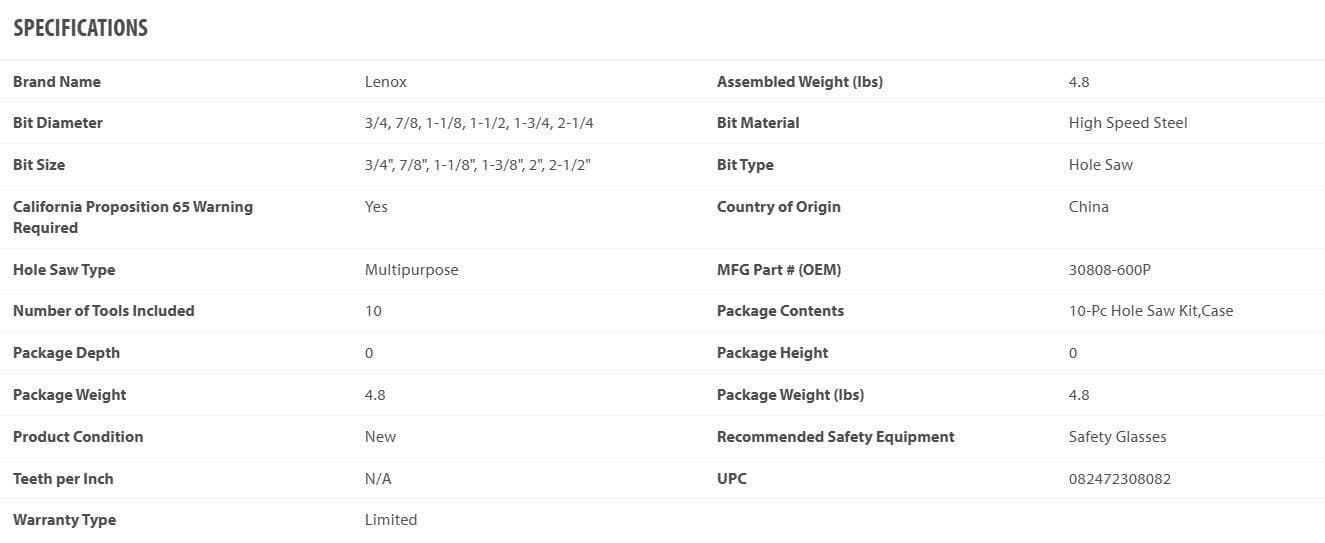This screenshot has height=543, width=1325.
Task: Click the Assembled Weight (lbs) label
Action: pos(800,82)
